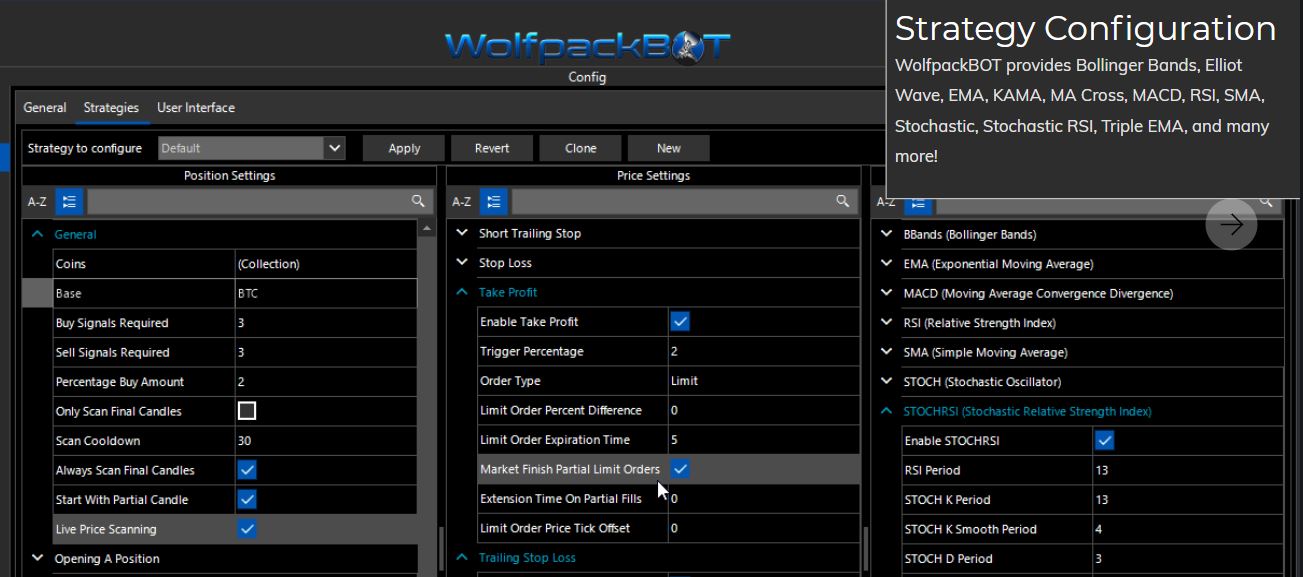The image size is (1303, 577).
Task: Uncheck Start With Partial Candle
Action: point(247,499)
